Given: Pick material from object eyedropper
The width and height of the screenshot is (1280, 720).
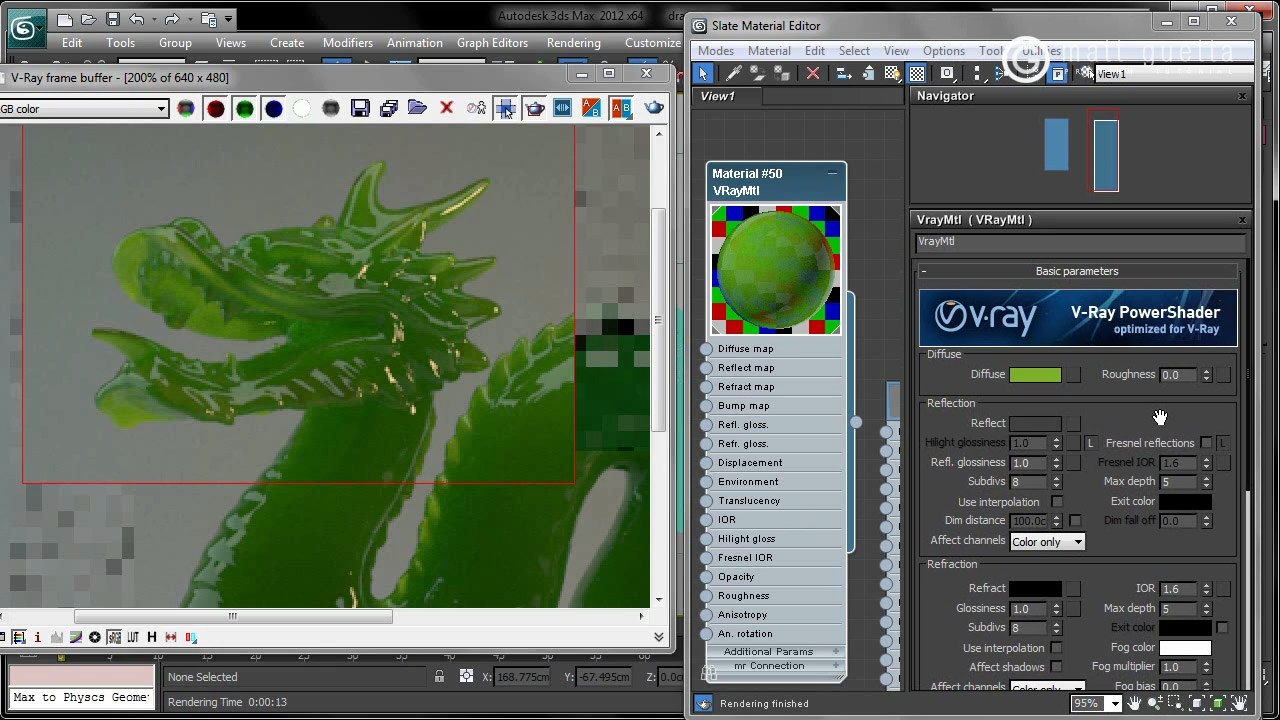Looking at the screenshot, I should pos(733,73).
